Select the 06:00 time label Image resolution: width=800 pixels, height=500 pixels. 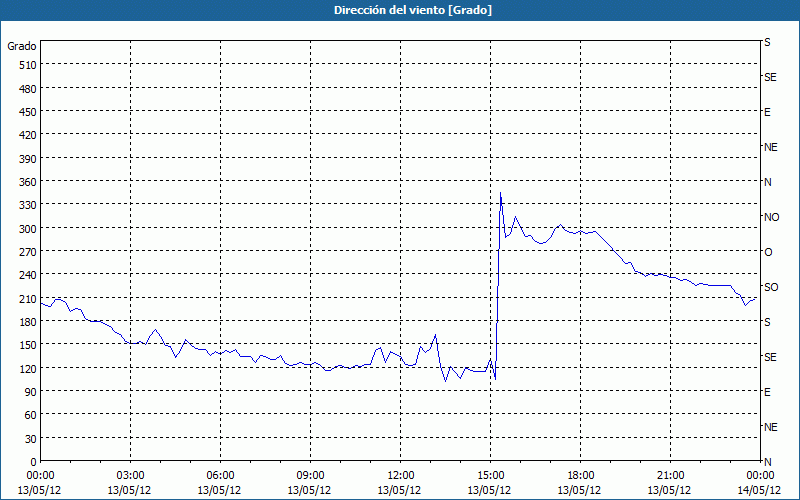[220, 476]
